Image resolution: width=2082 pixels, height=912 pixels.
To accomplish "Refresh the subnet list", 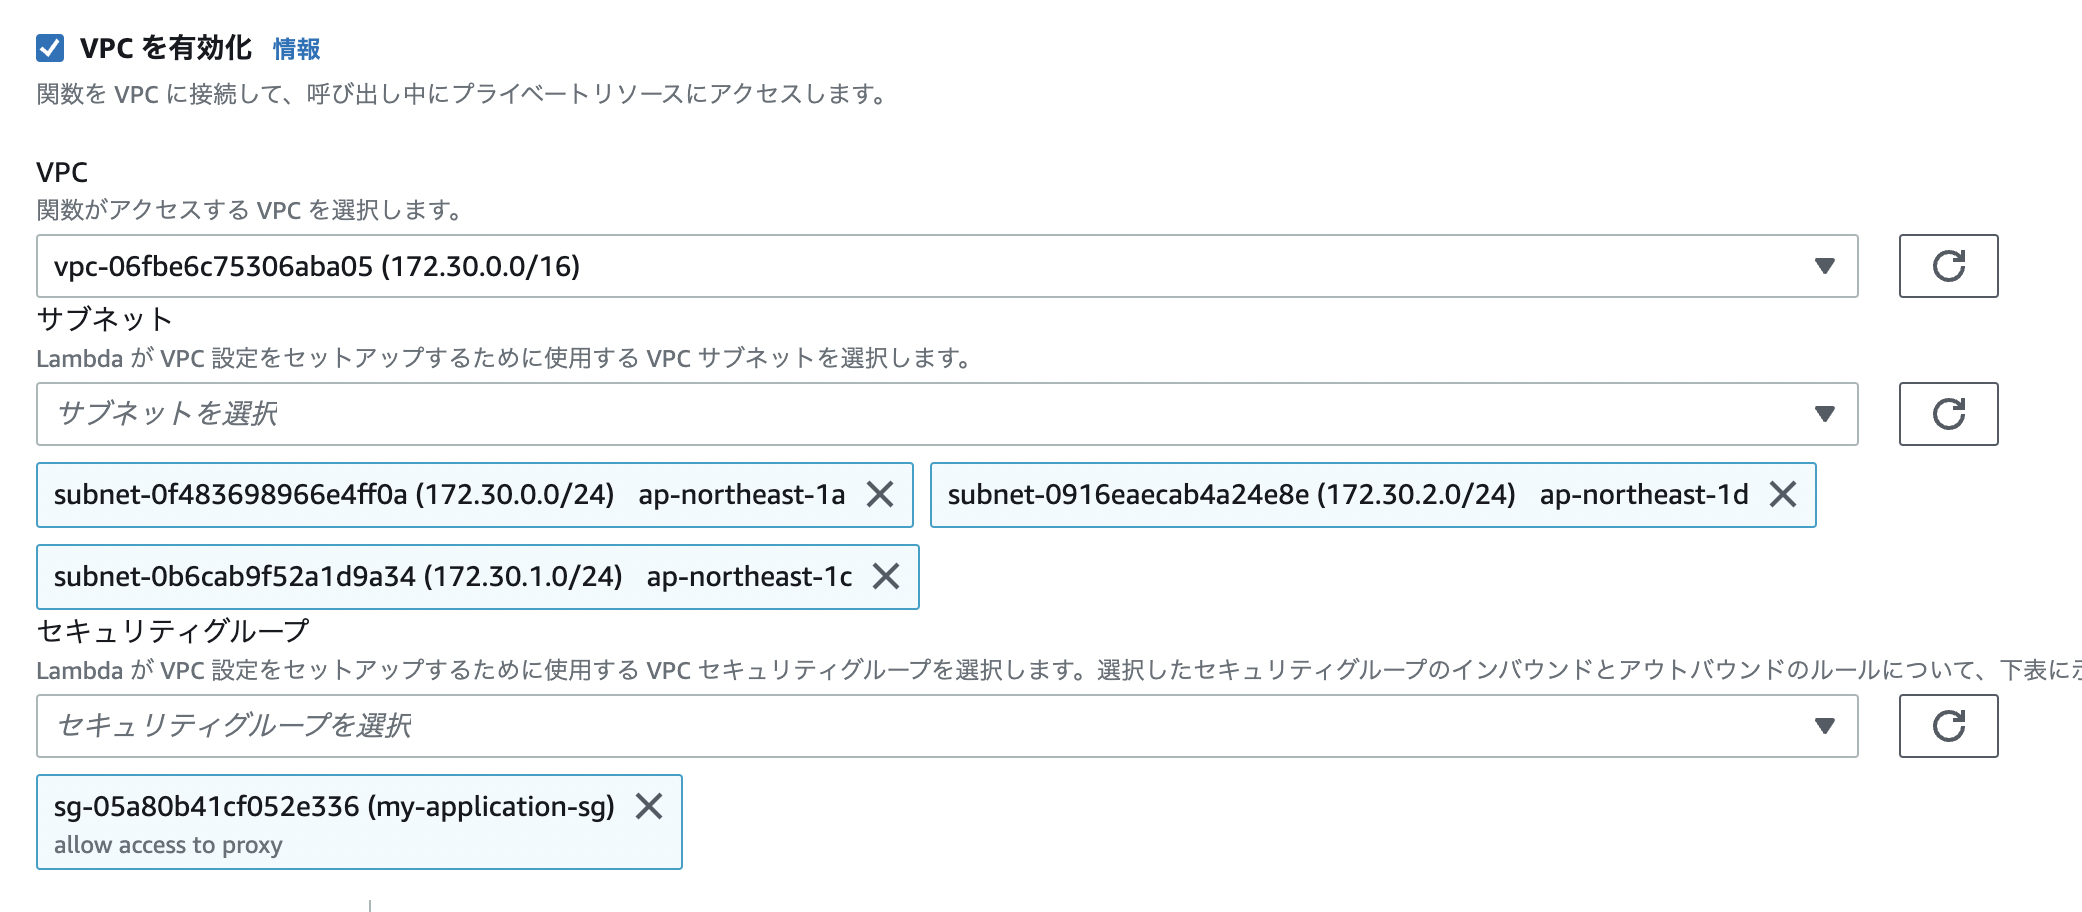I will click(x=1945, y=413).
